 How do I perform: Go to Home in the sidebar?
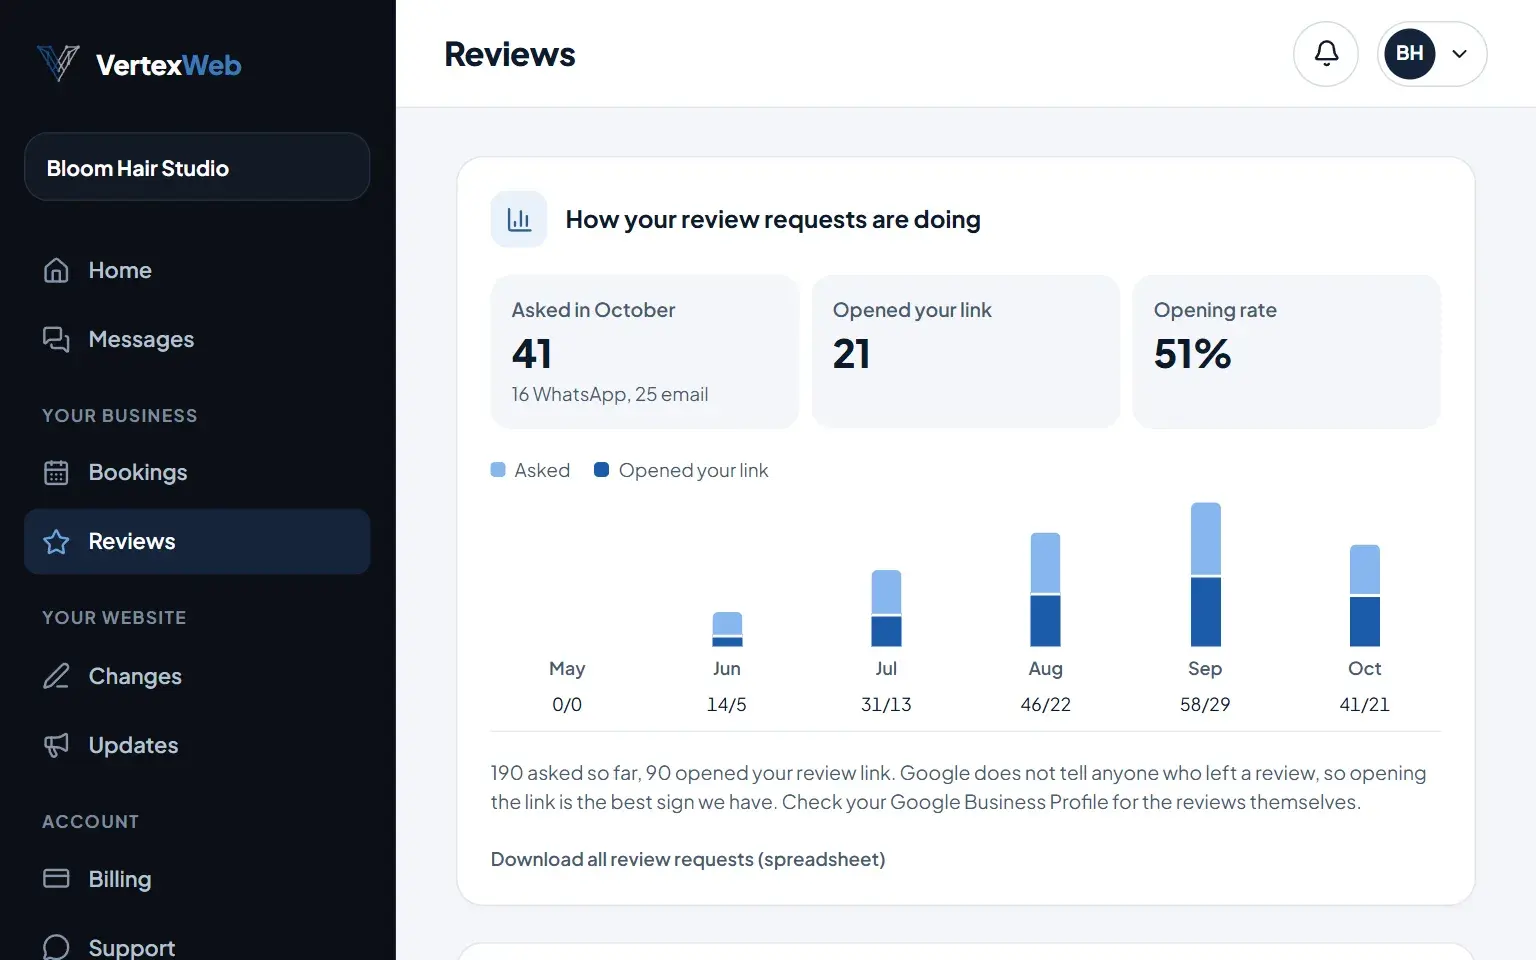[197, 270]
